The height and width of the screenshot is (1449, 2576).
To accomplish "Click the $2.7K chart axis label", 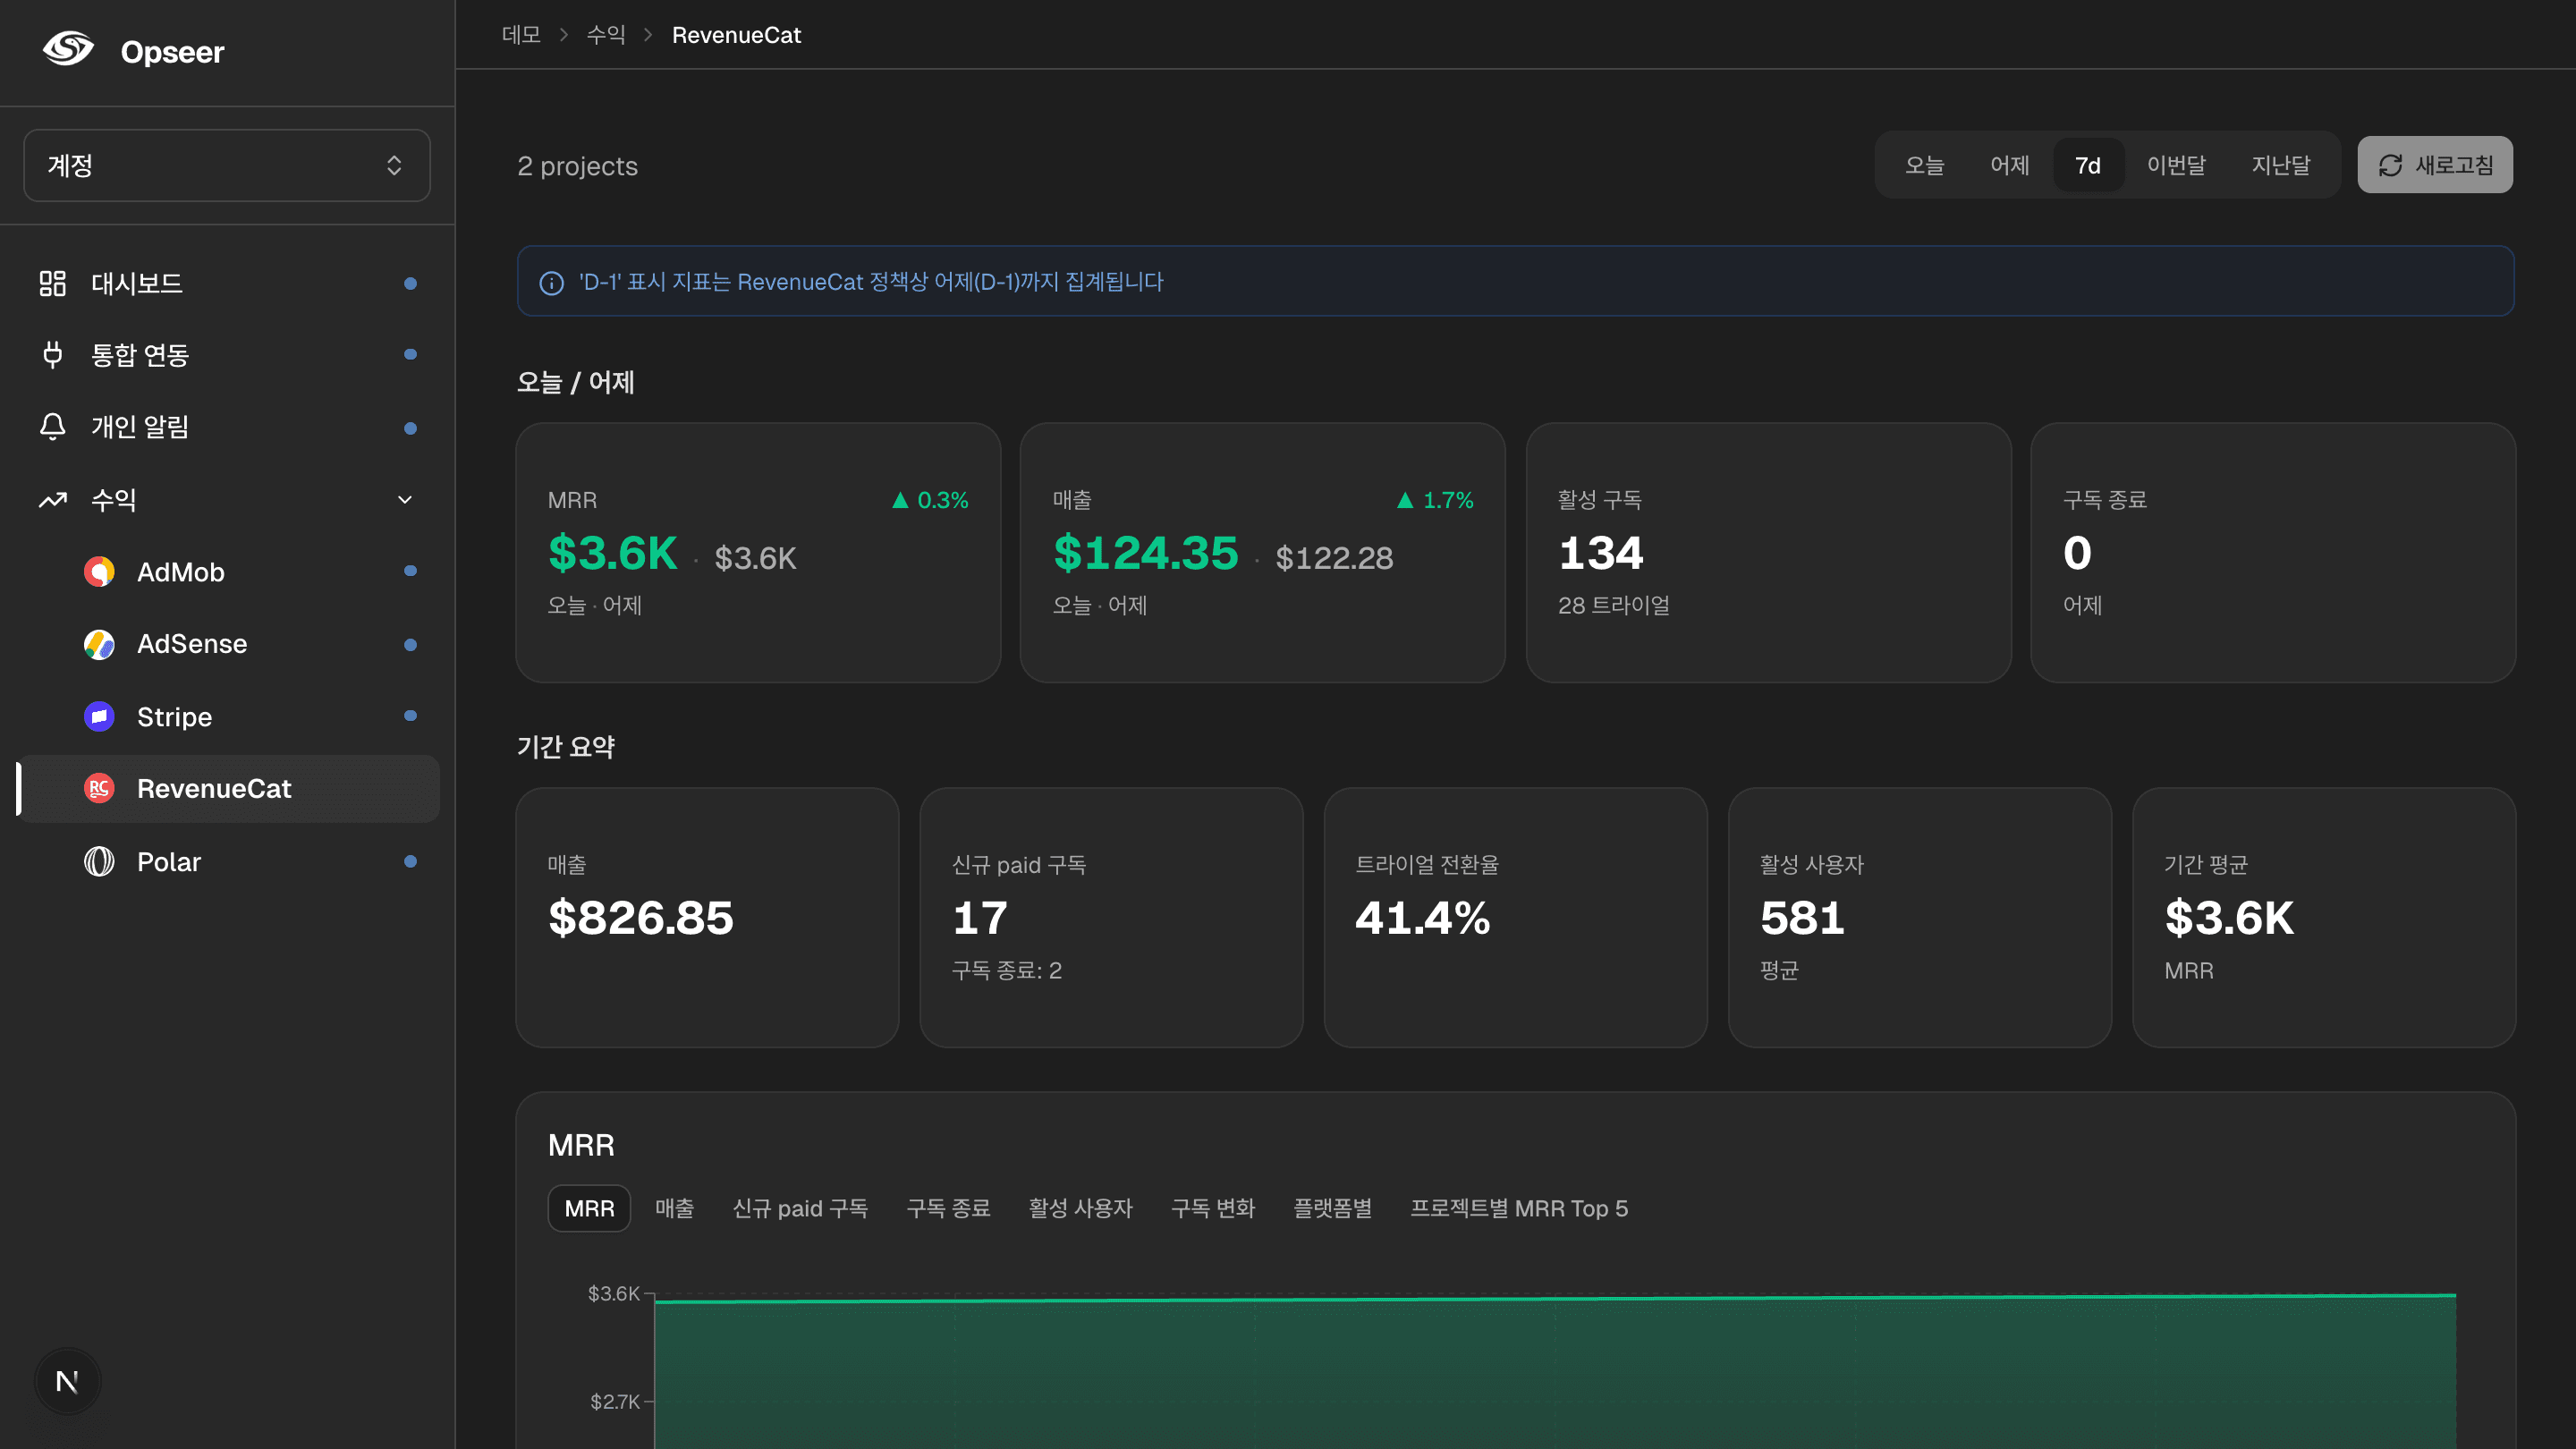I will [614, 1401].
